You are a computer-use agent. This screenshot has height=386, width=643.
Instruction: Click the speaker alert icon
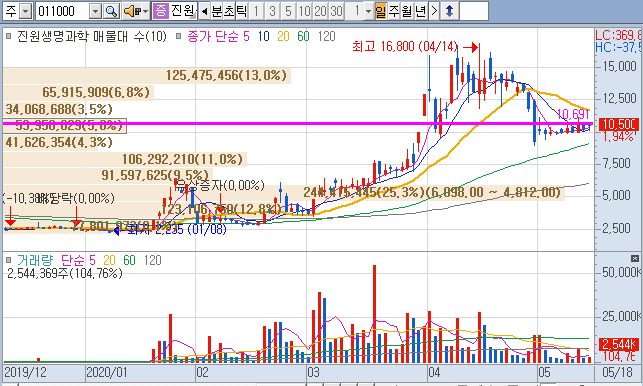(x=133, y=11)
